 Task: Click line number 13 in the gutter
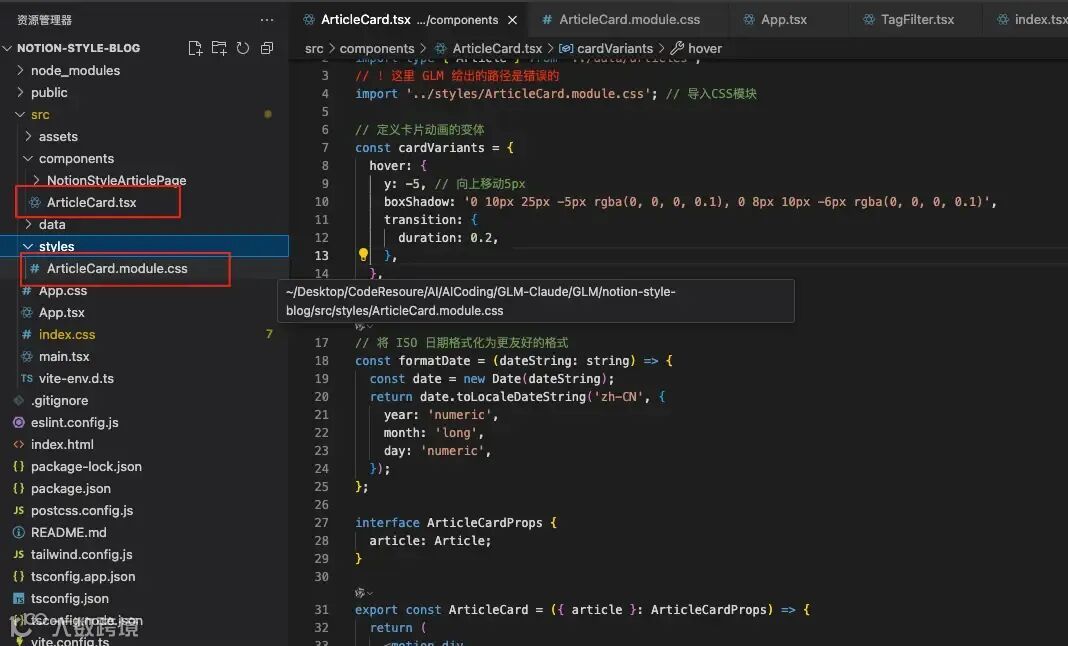click(321, 256)
